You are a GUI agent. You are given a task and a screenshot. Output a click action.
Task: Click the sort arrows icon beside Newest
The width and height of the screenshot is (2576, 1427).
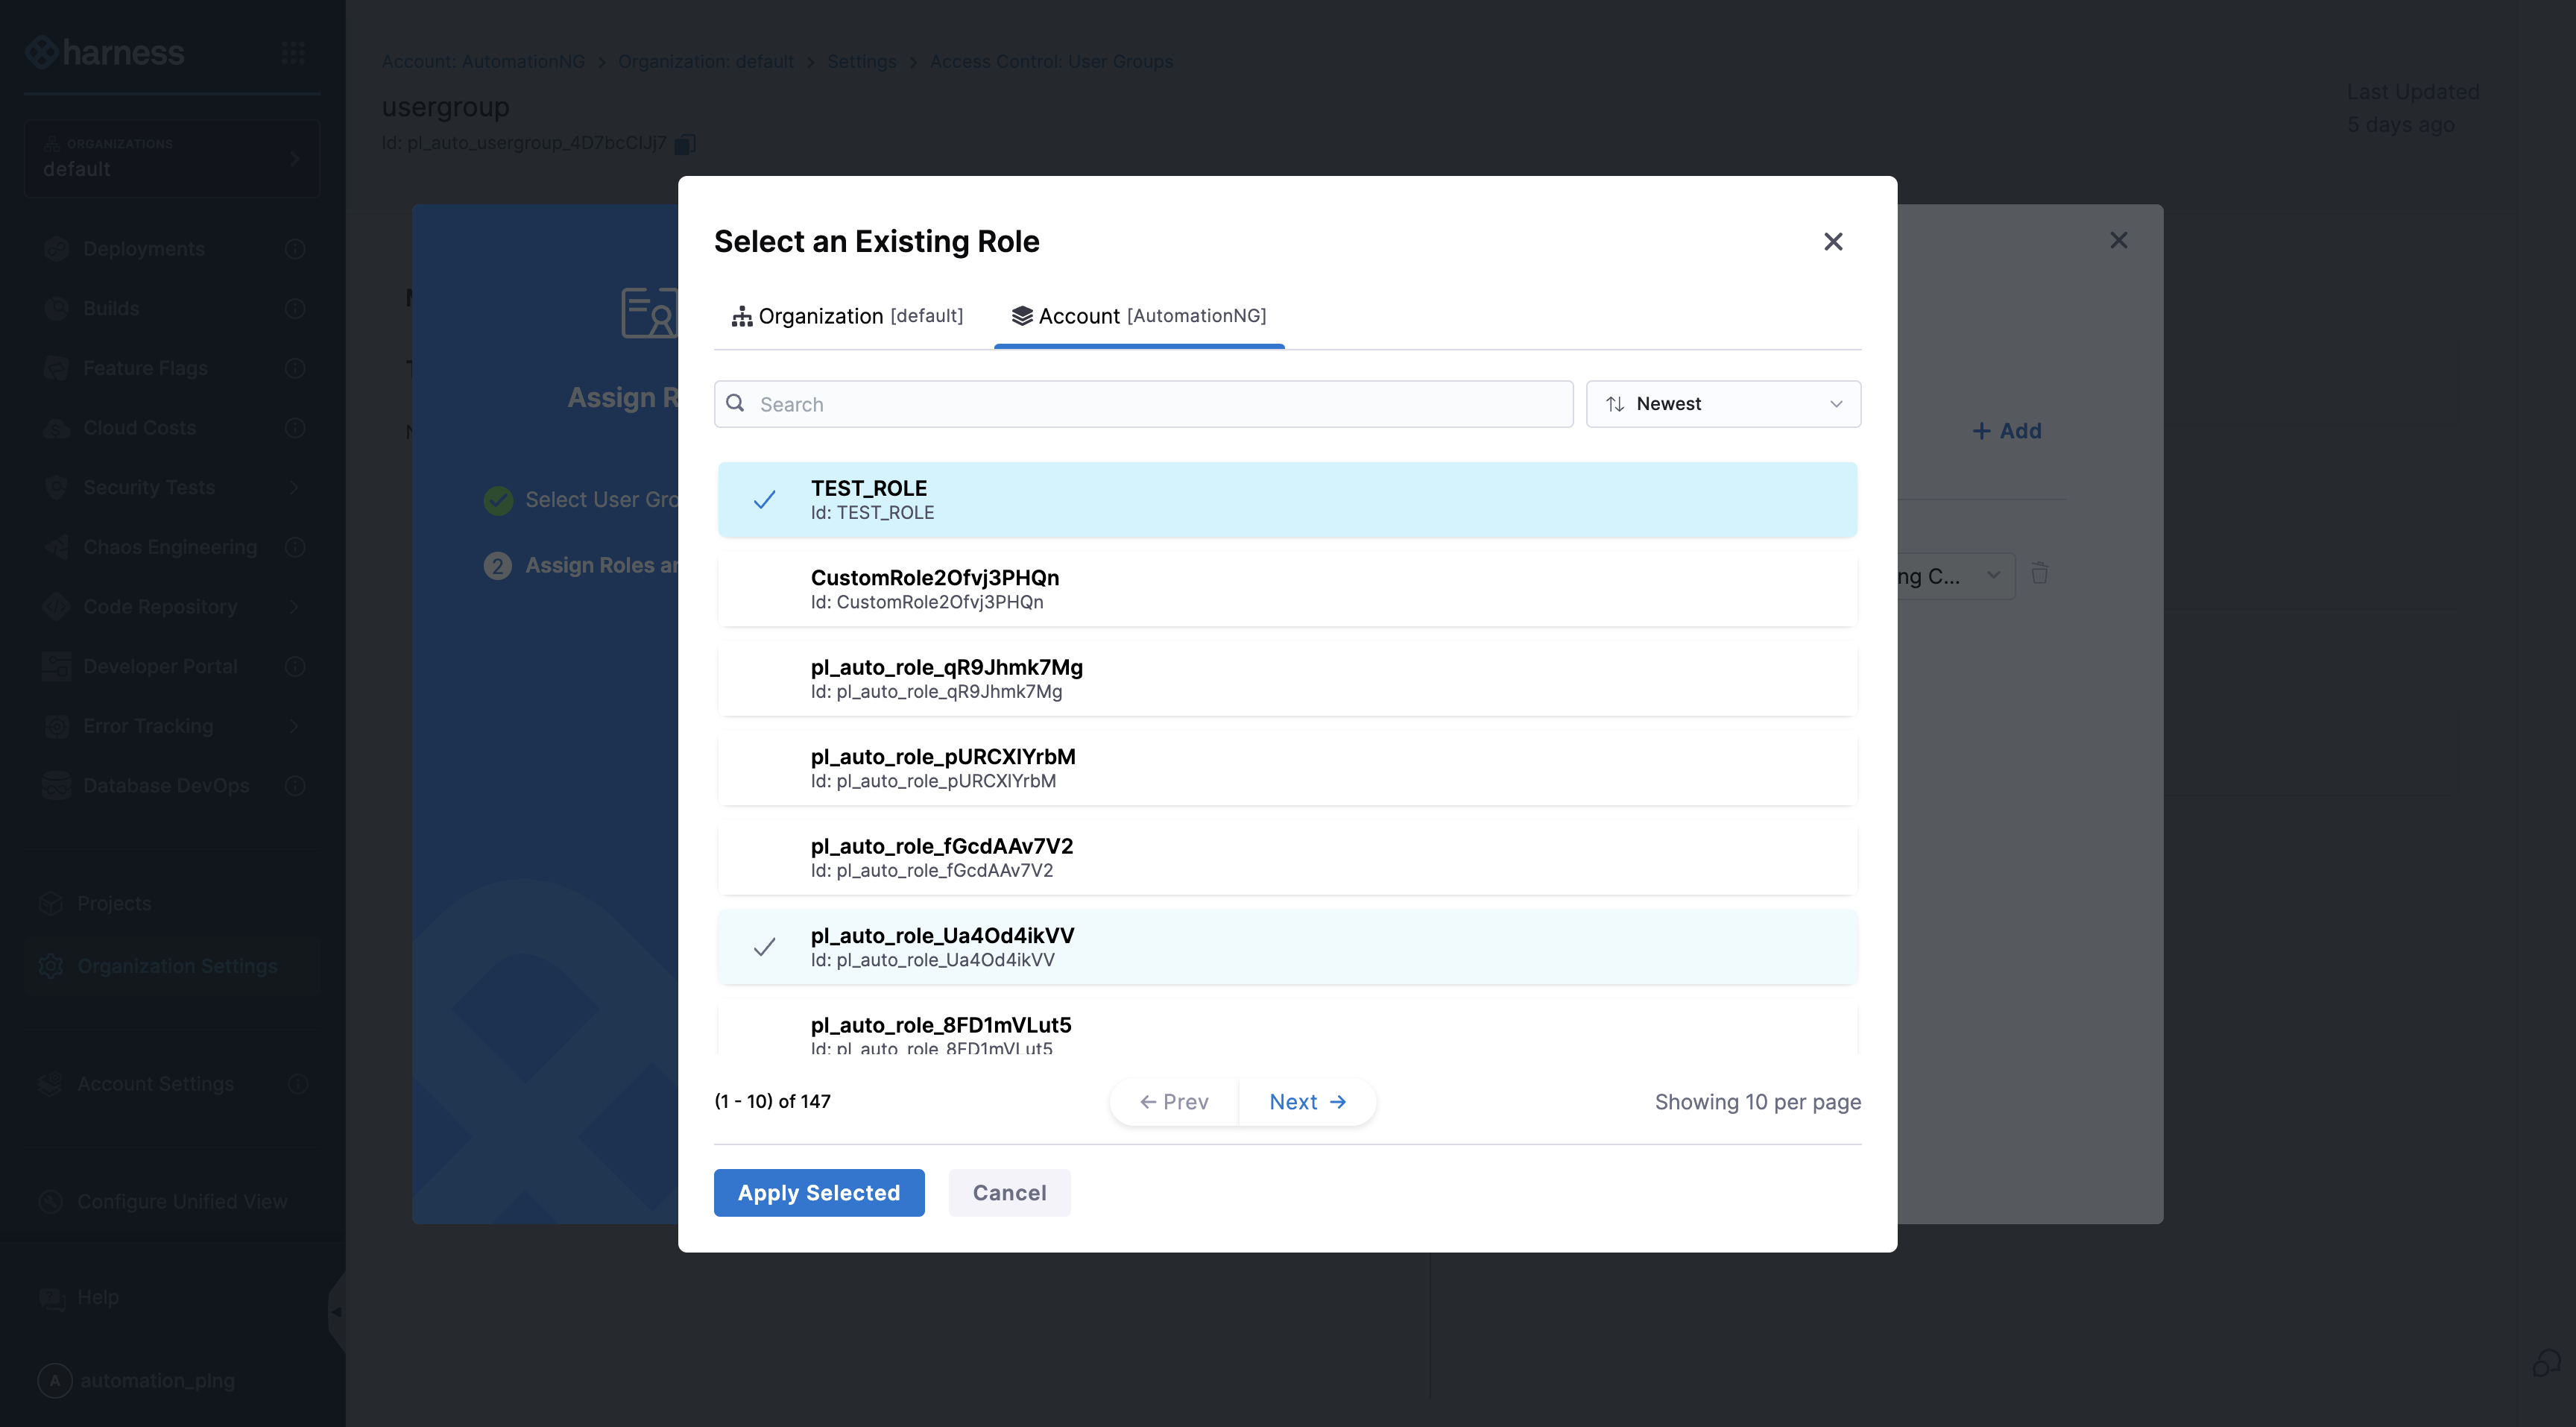pos(1614,404)
